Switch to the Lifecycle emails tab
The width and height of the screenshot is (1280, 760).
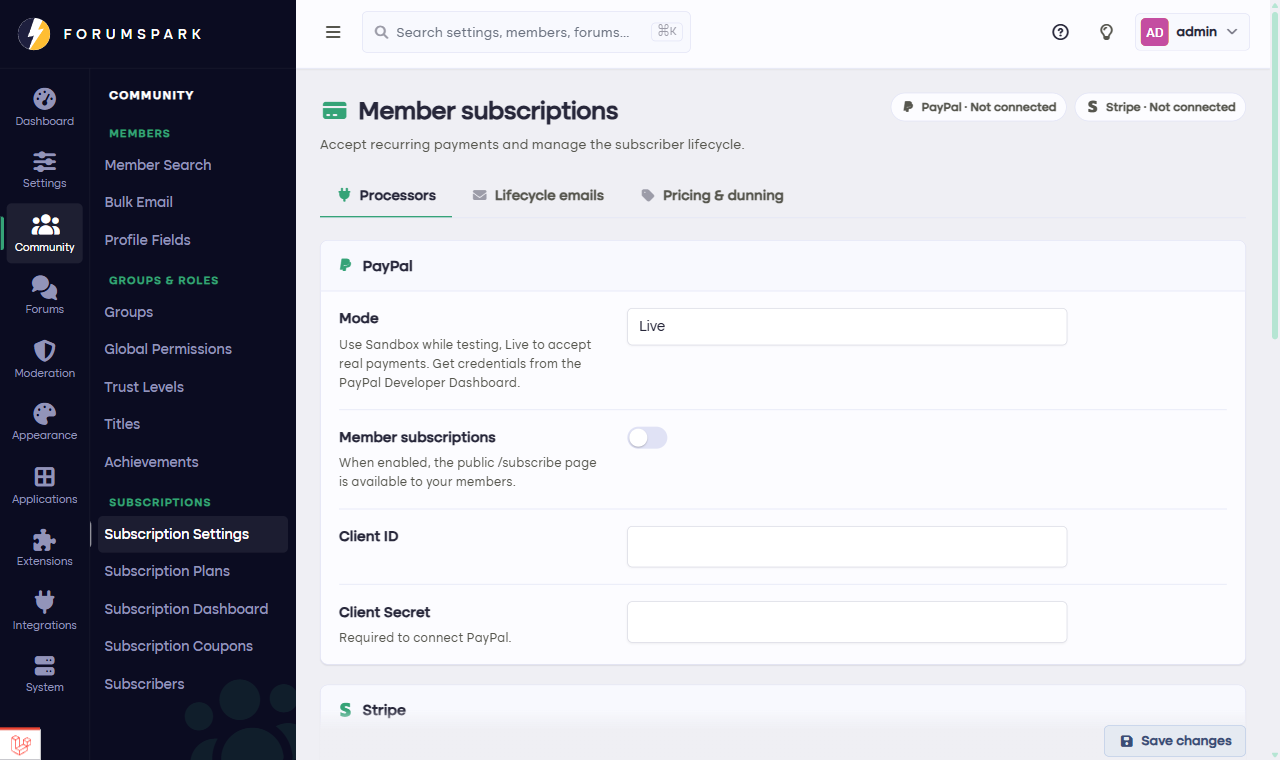538,195
